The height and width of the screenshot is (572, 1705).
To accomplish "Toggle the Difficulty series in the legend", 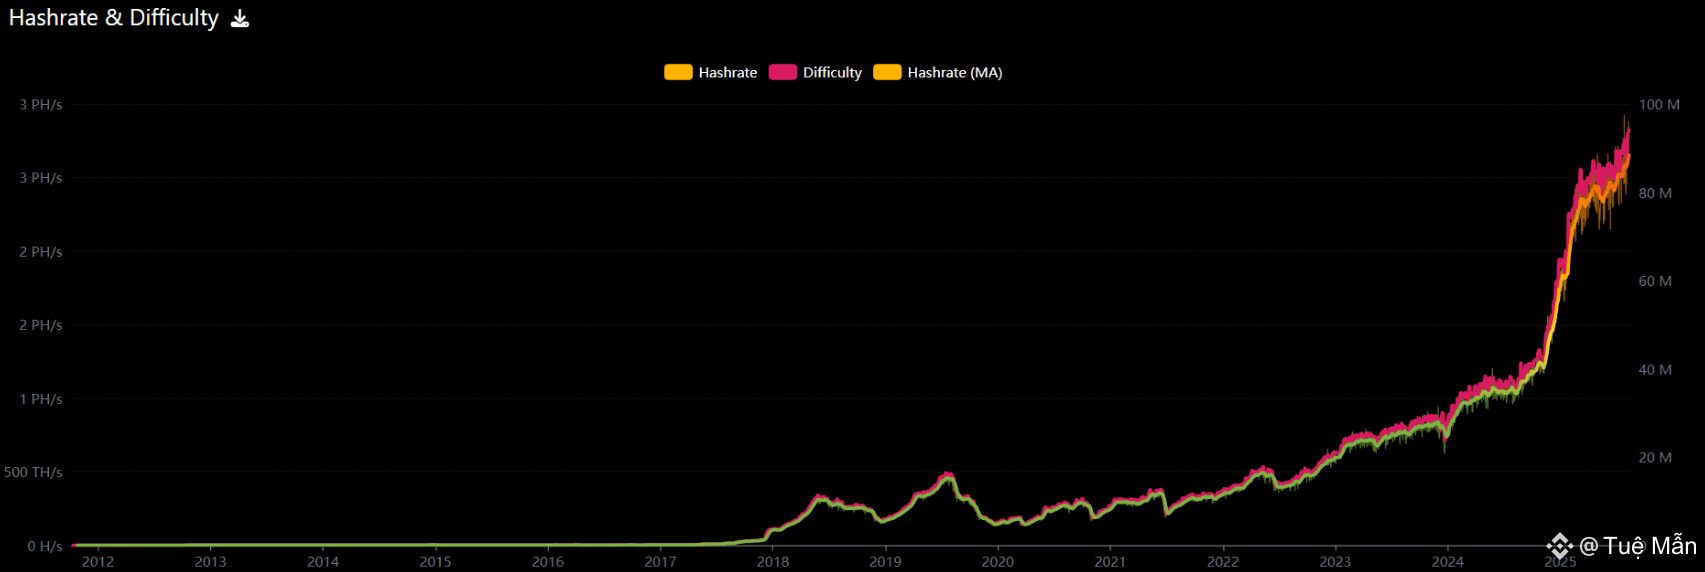I will [x=815, y=72].
